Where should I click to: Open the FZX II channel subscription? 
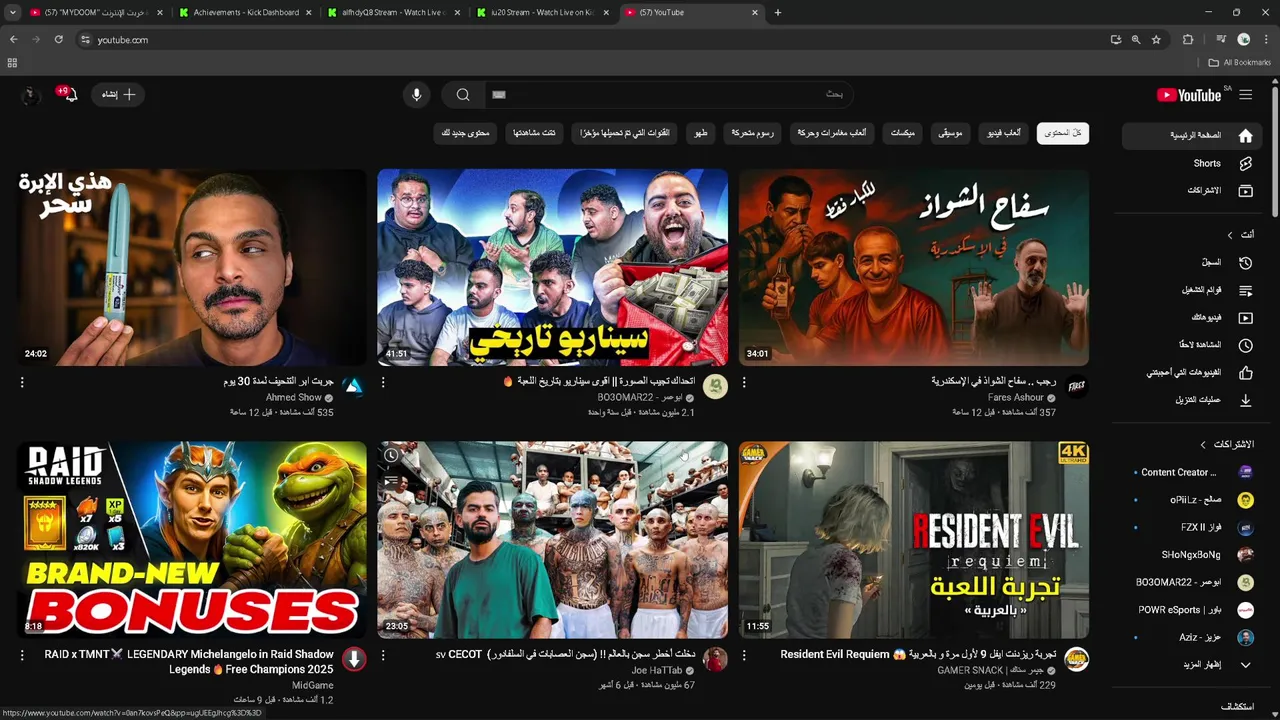click(1190, 527)
